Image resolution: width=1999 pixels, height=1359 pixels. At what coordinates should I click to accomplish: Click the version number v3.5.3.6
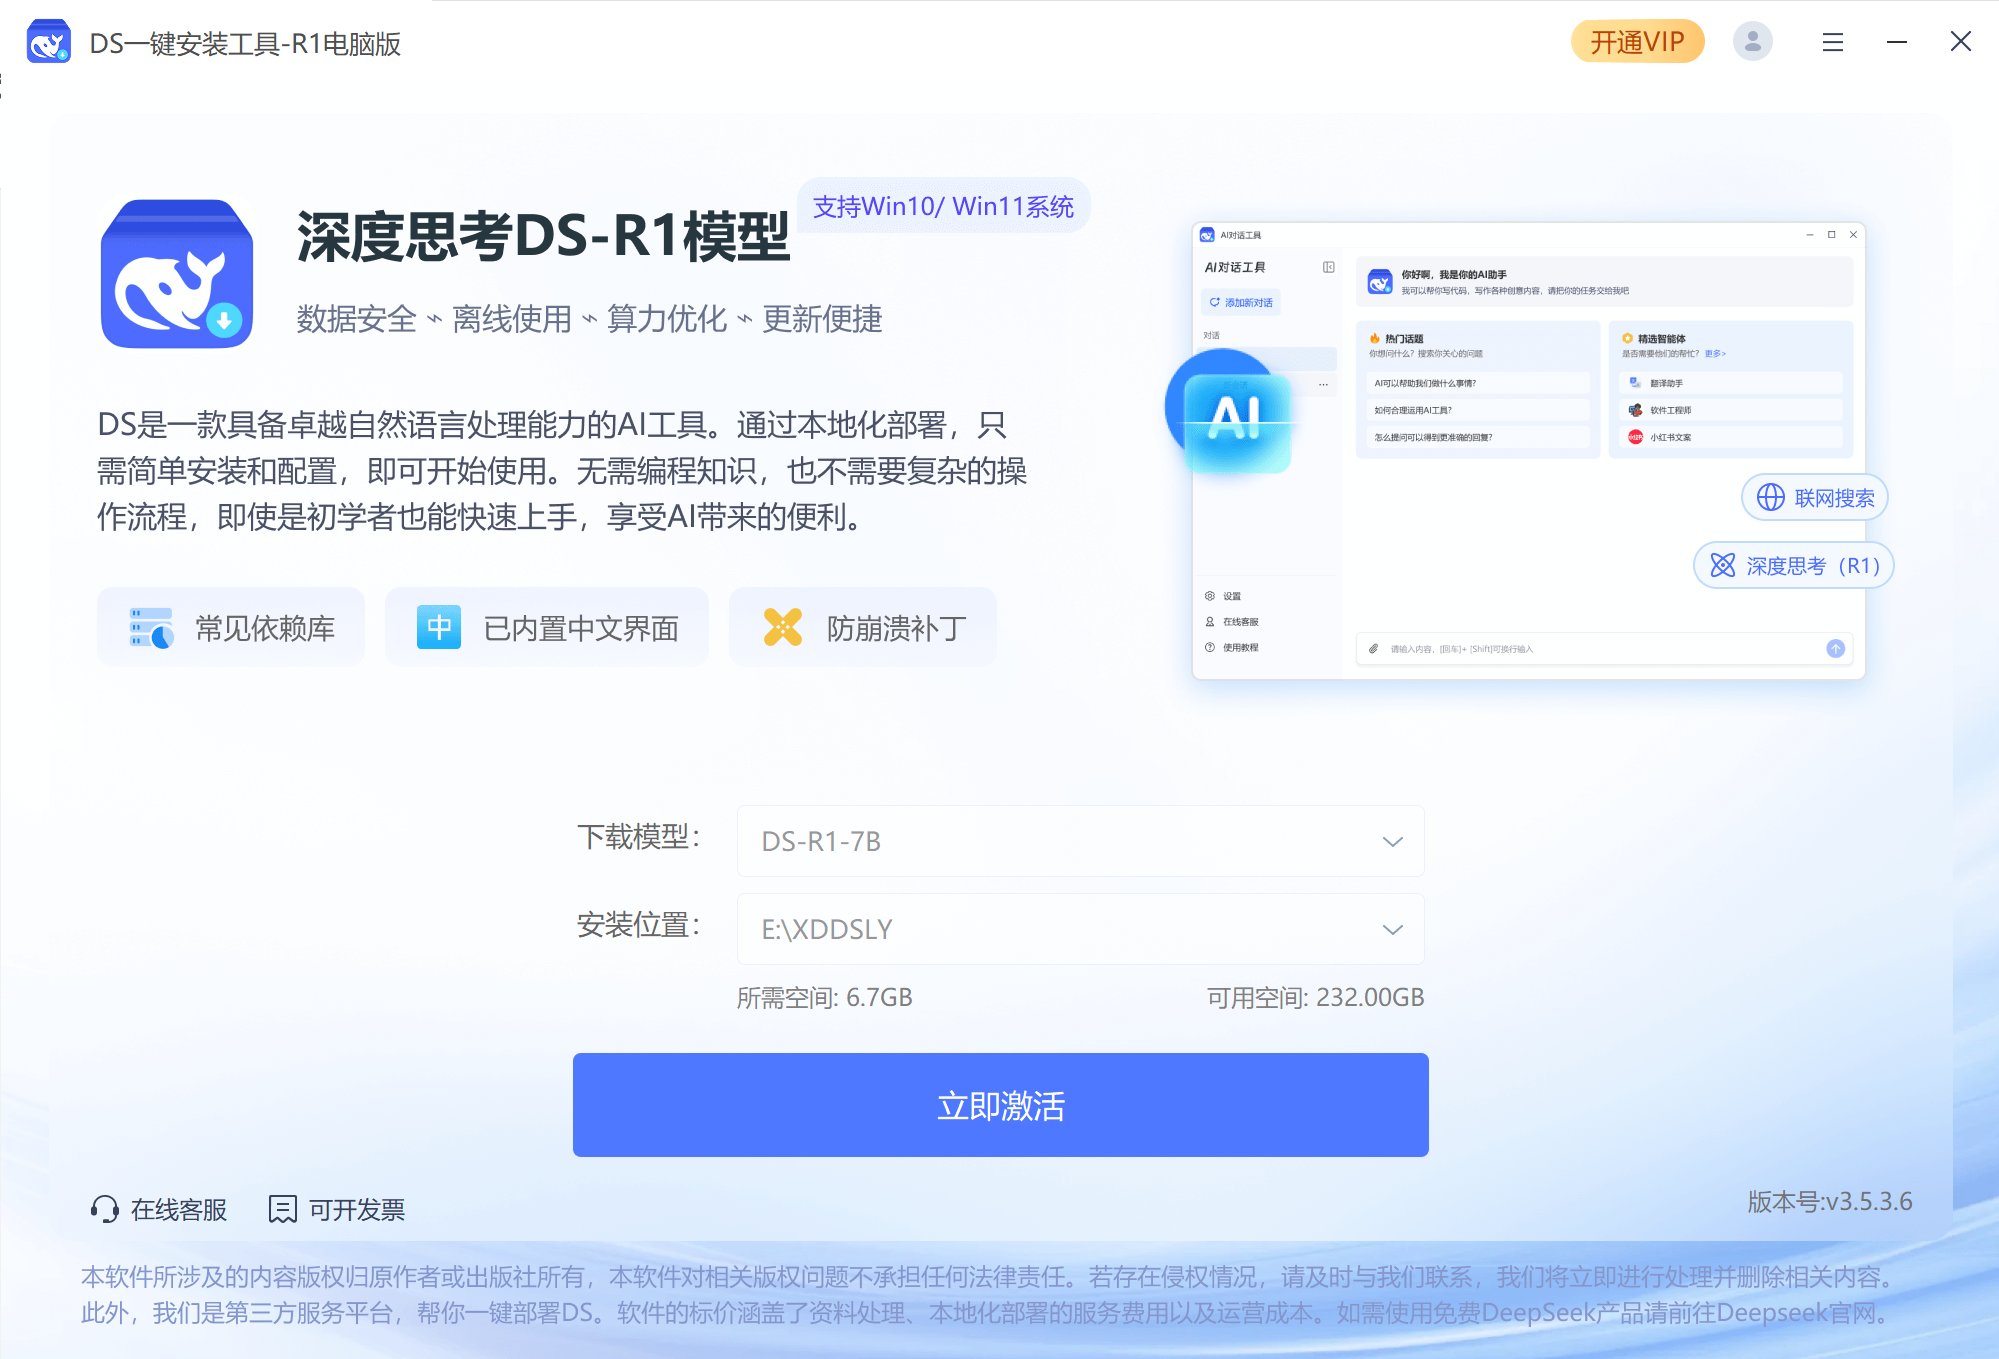(1829, 1201)
